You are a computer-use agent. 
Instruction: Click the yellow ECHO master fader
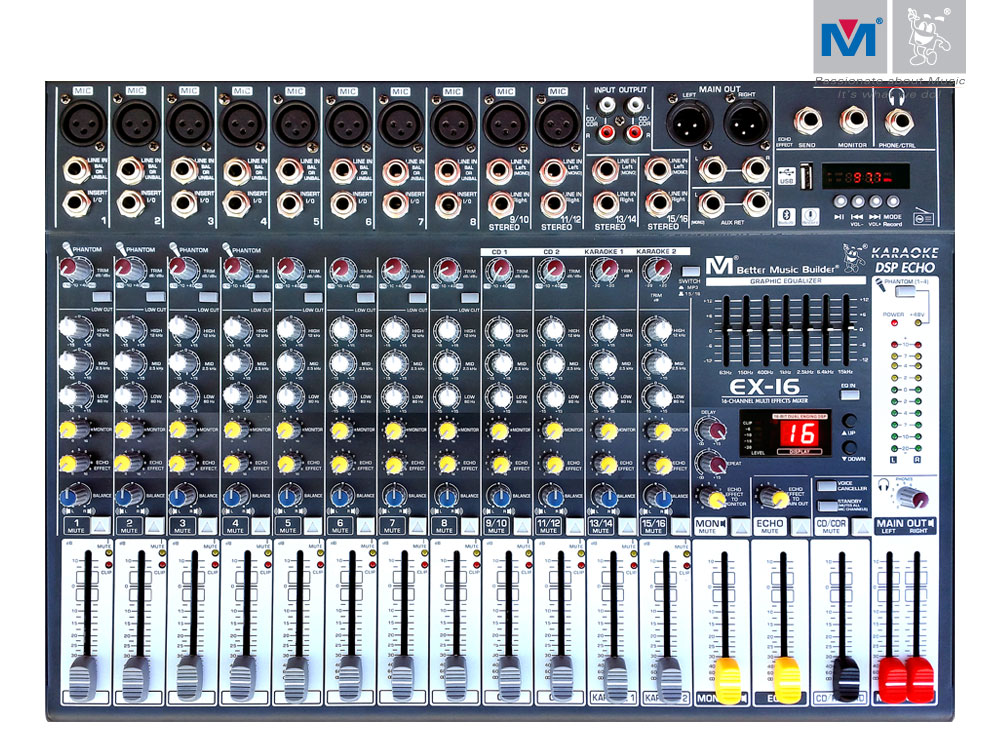786,680
